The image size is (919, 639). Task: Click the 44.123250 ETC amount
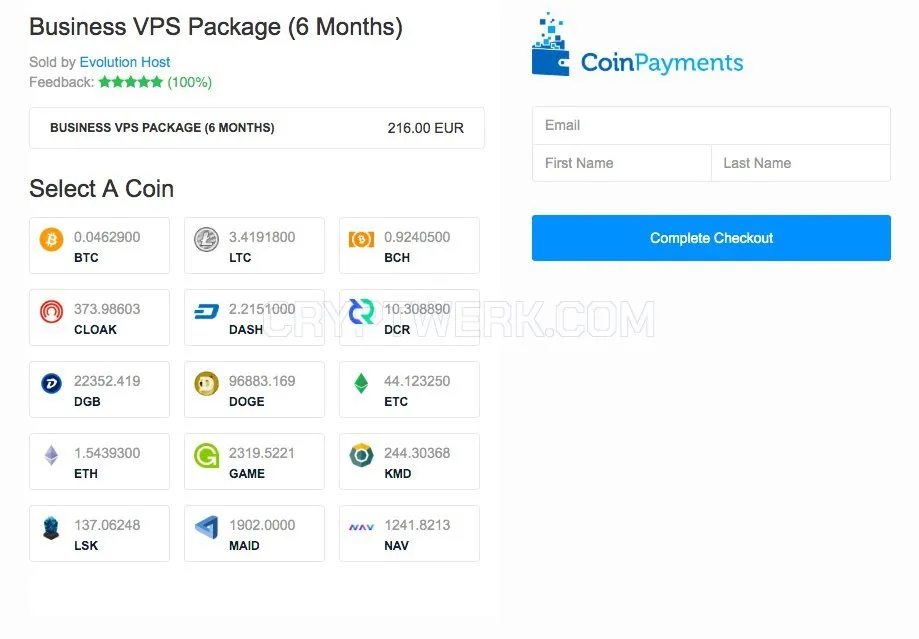point(417,381)
